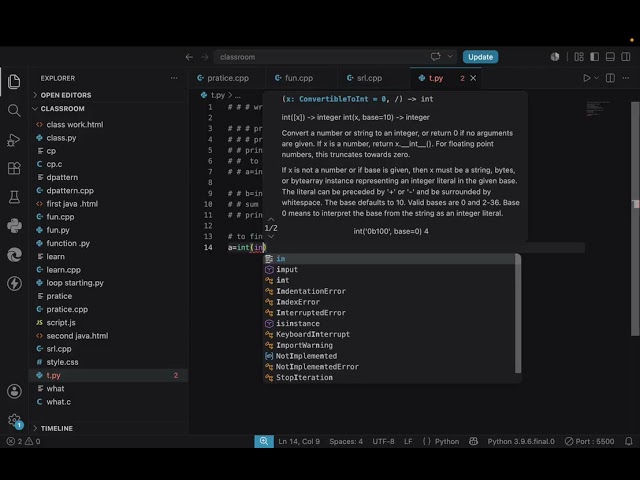This screenshot has width=640, height=480.
Task: Collapse the CLASSROOM folder section
Action: (x=62, y=109)
